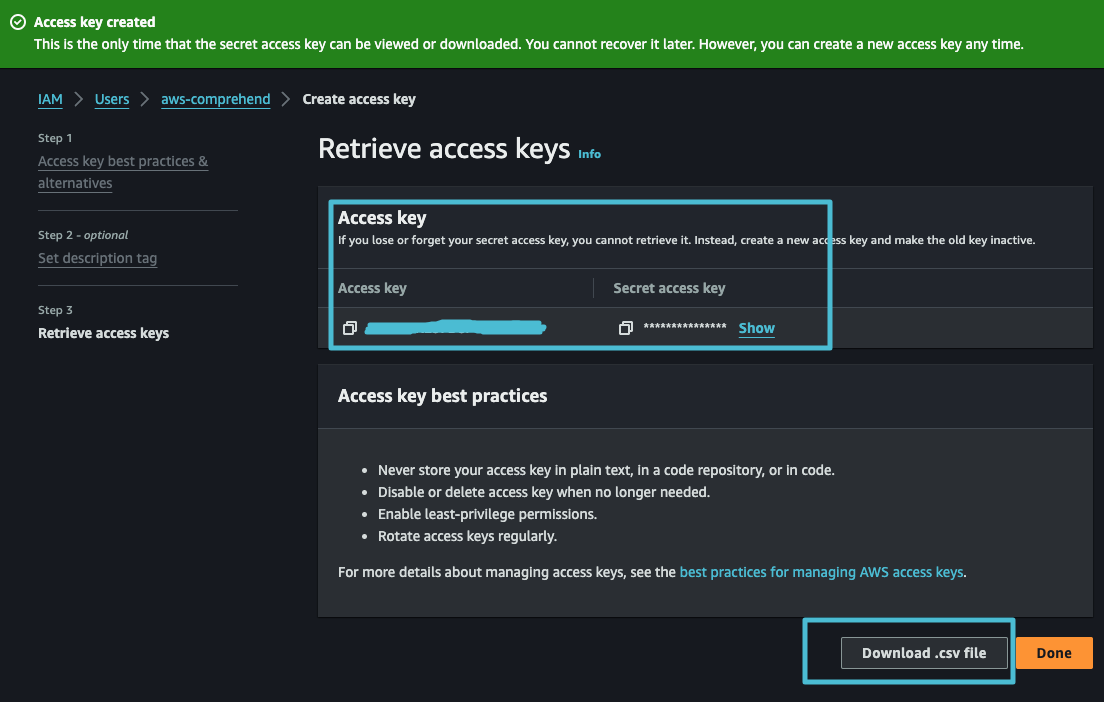Download the .csv file with the keys
The width and height of the screenshot is (1104, 702).
(x=923, y=652)
